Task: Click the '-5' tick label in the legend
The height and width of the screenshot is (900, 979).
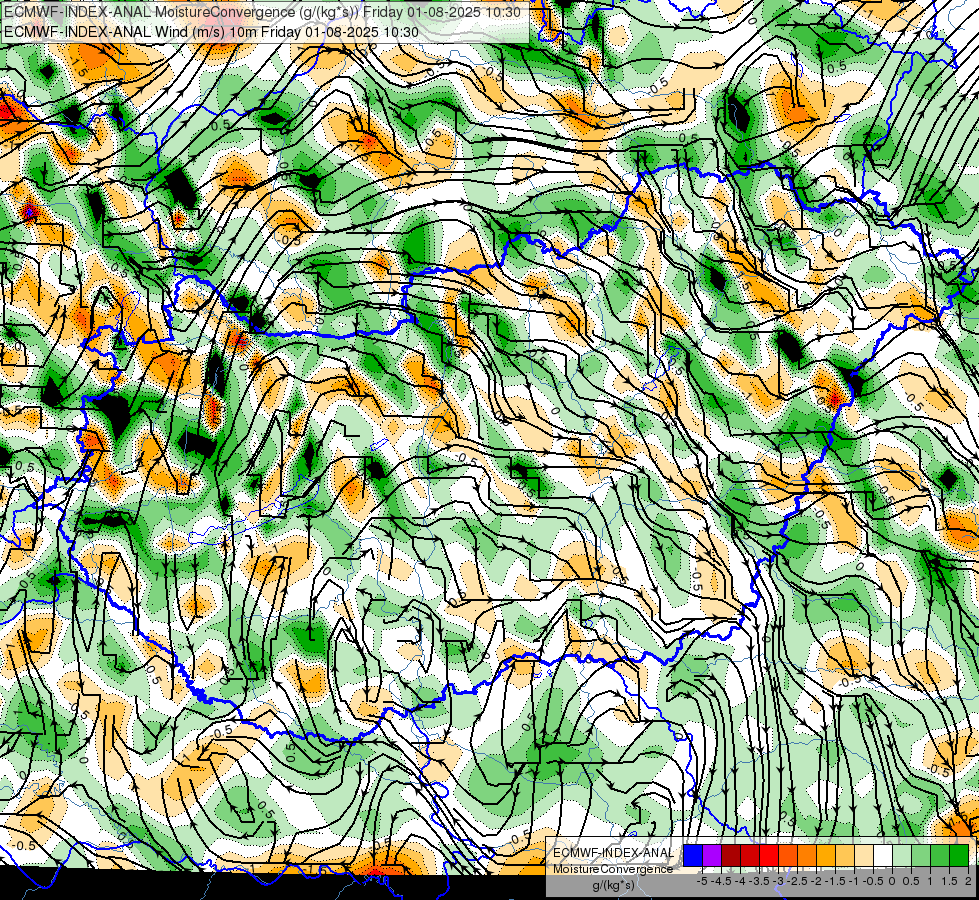Action: (702, 881)
